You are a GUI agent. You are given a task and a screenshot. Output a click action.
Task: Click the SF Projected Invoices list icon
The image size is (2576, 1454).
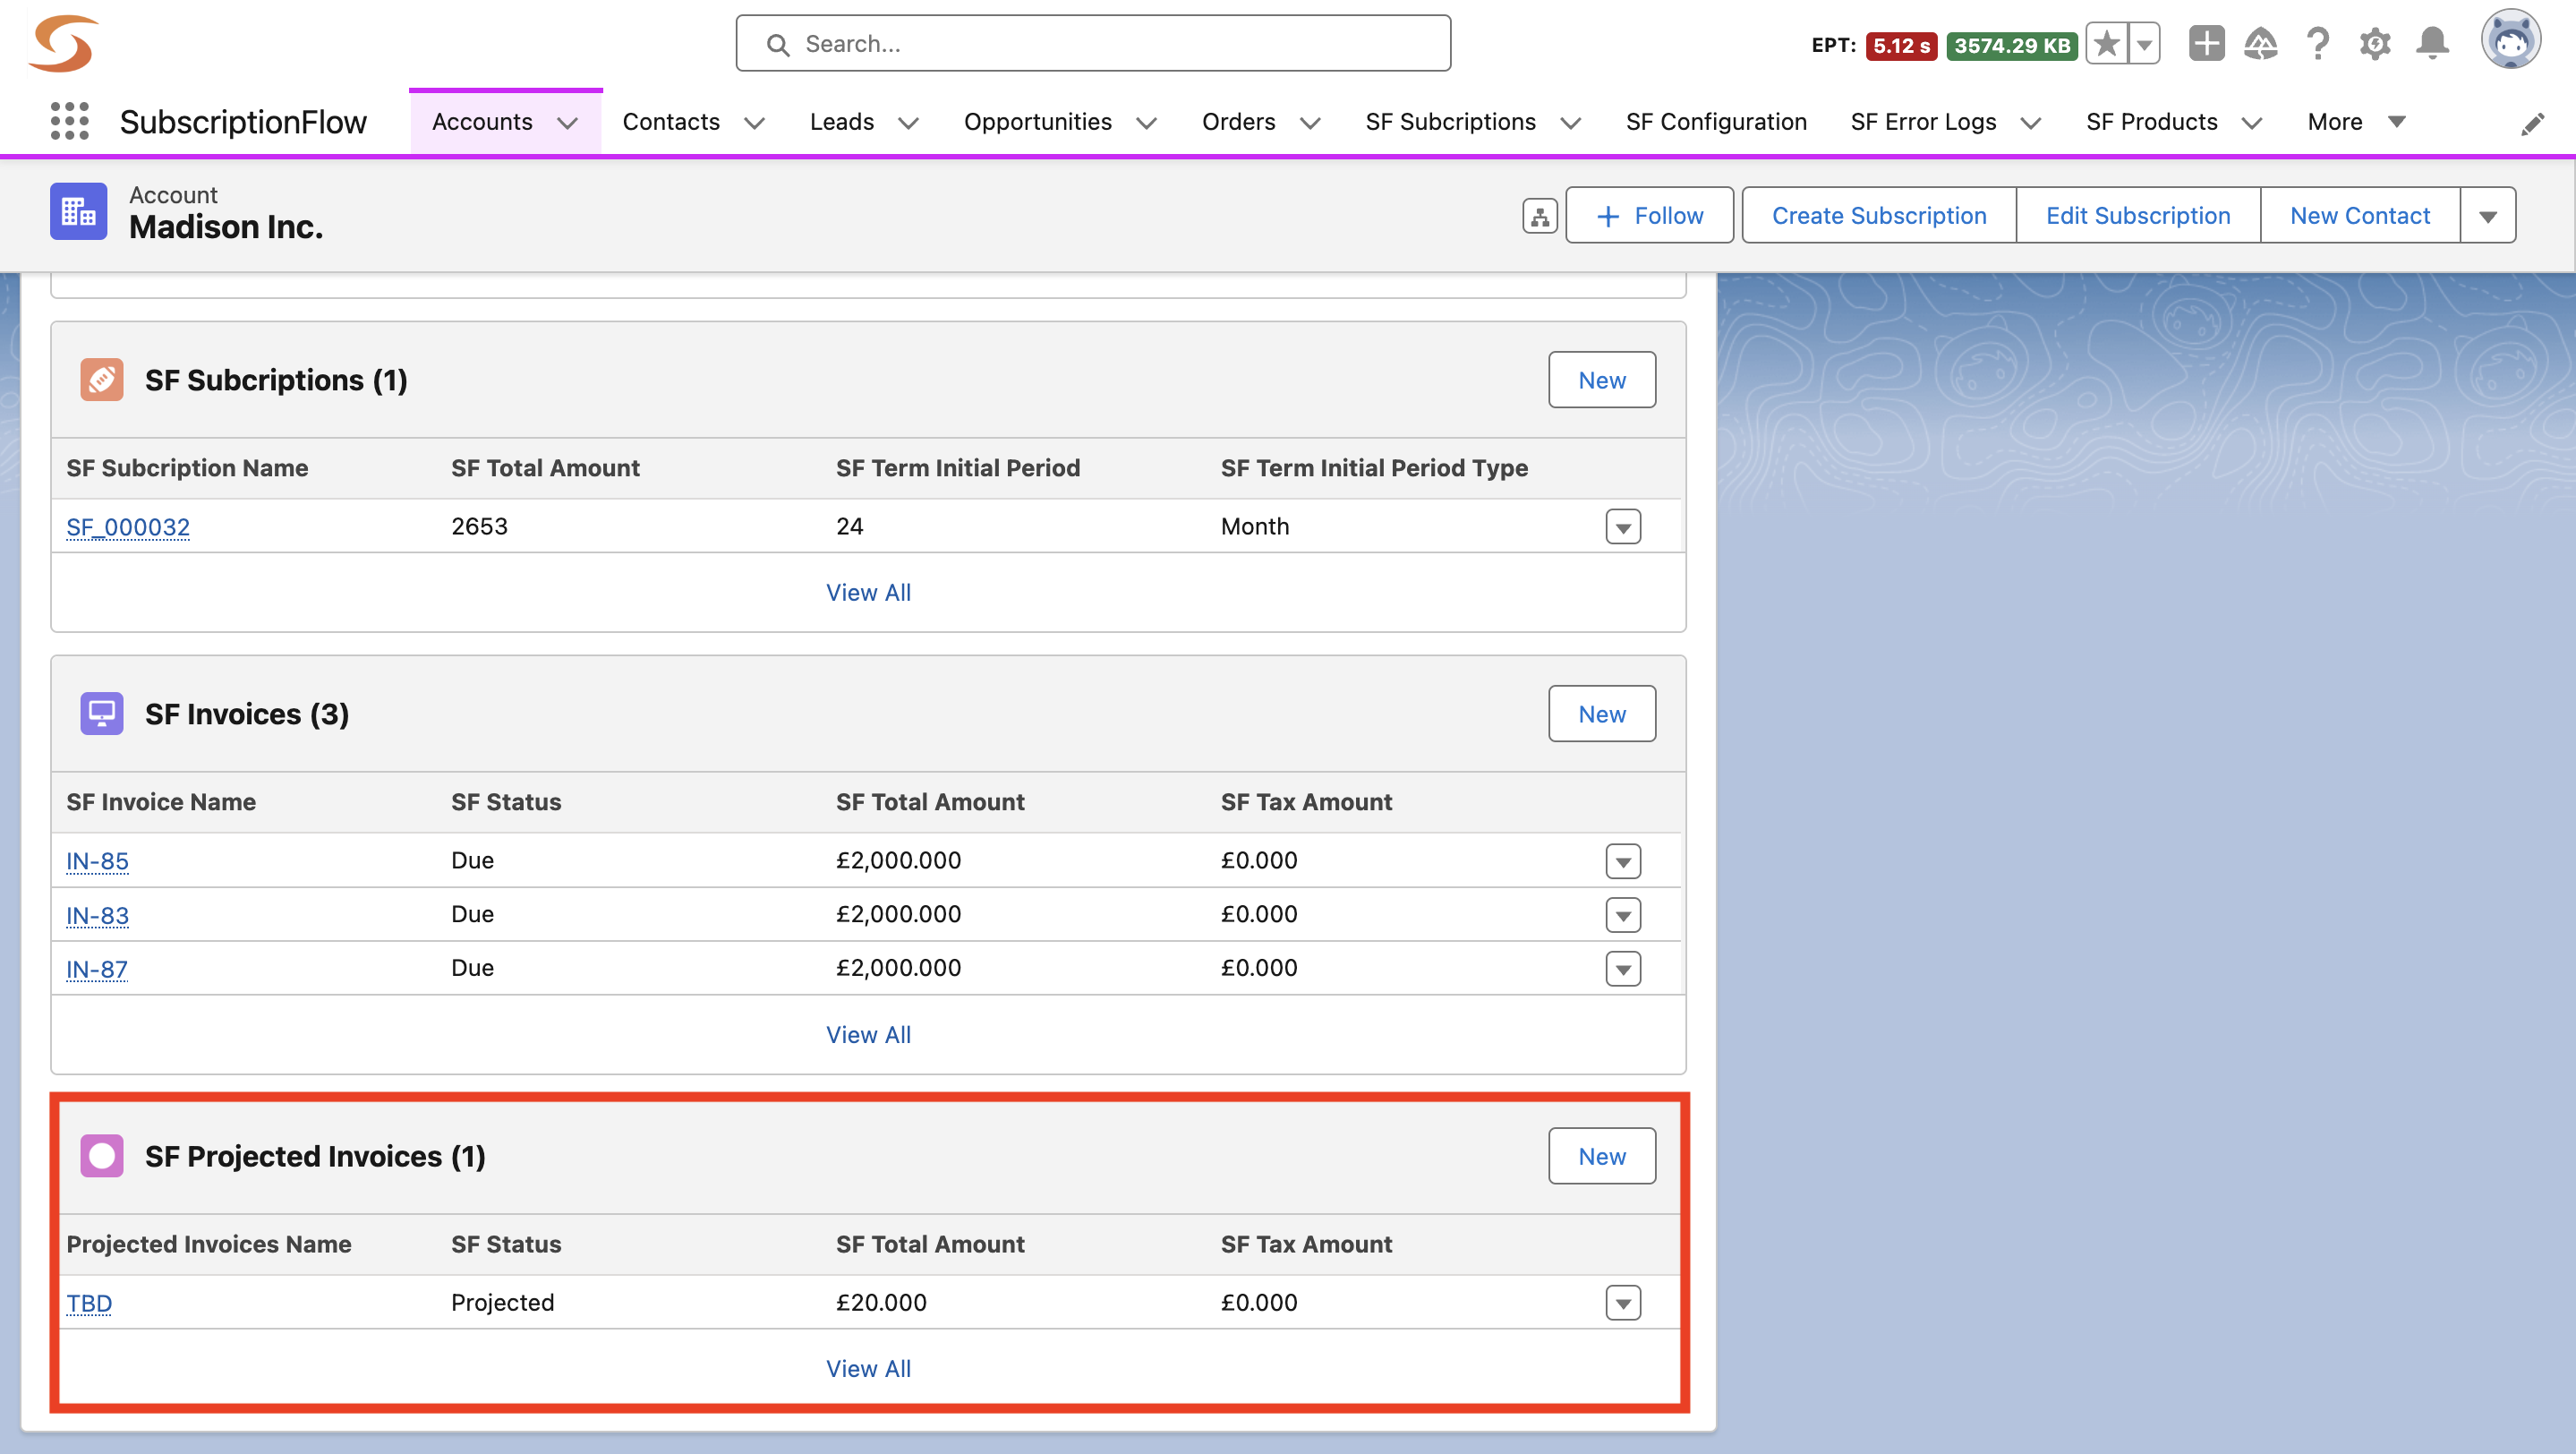[x=102, y=1156]
